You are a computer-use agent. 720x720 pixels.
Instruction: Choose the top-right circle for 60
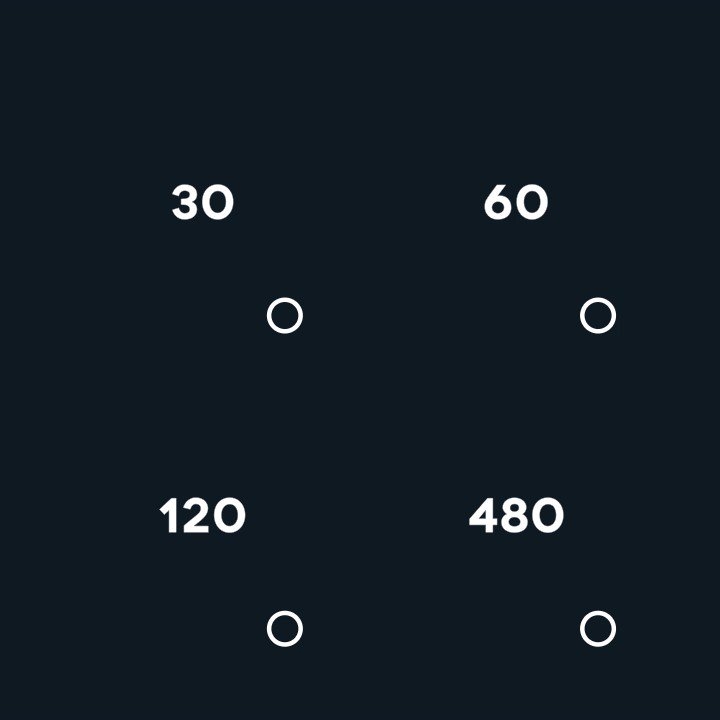point(598,316)
